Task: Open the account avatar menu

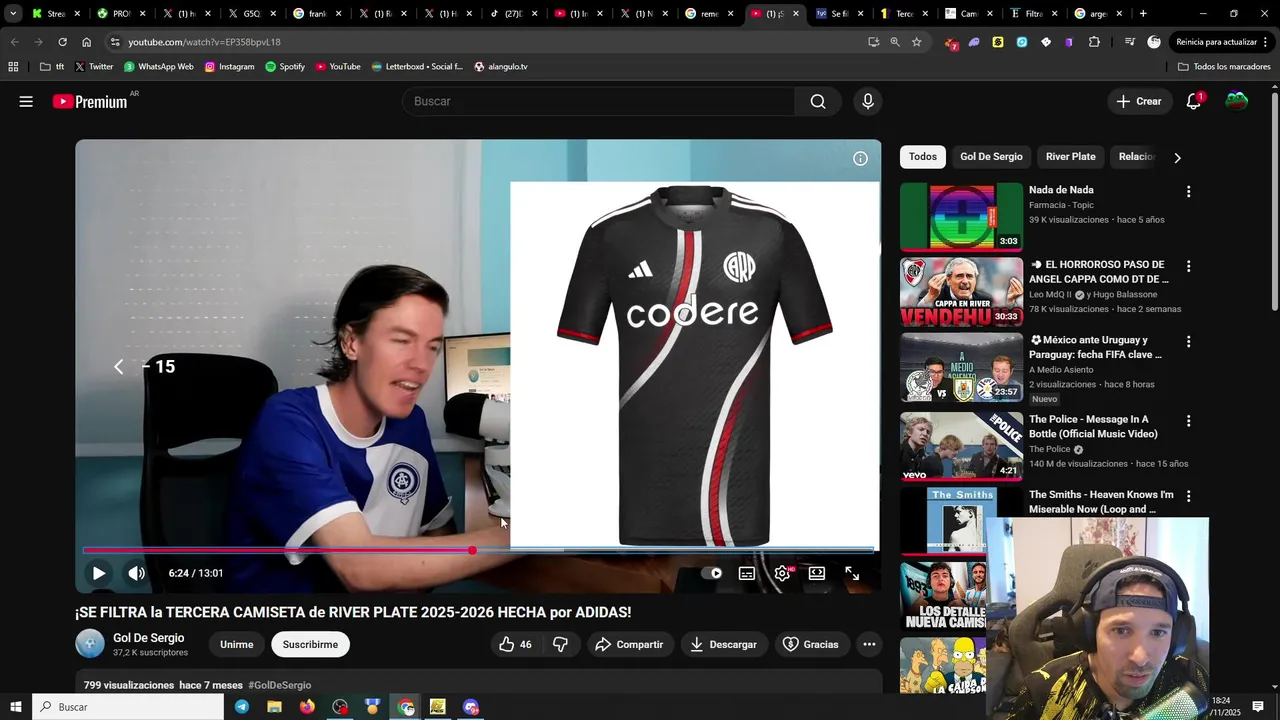Action: 1237,101
